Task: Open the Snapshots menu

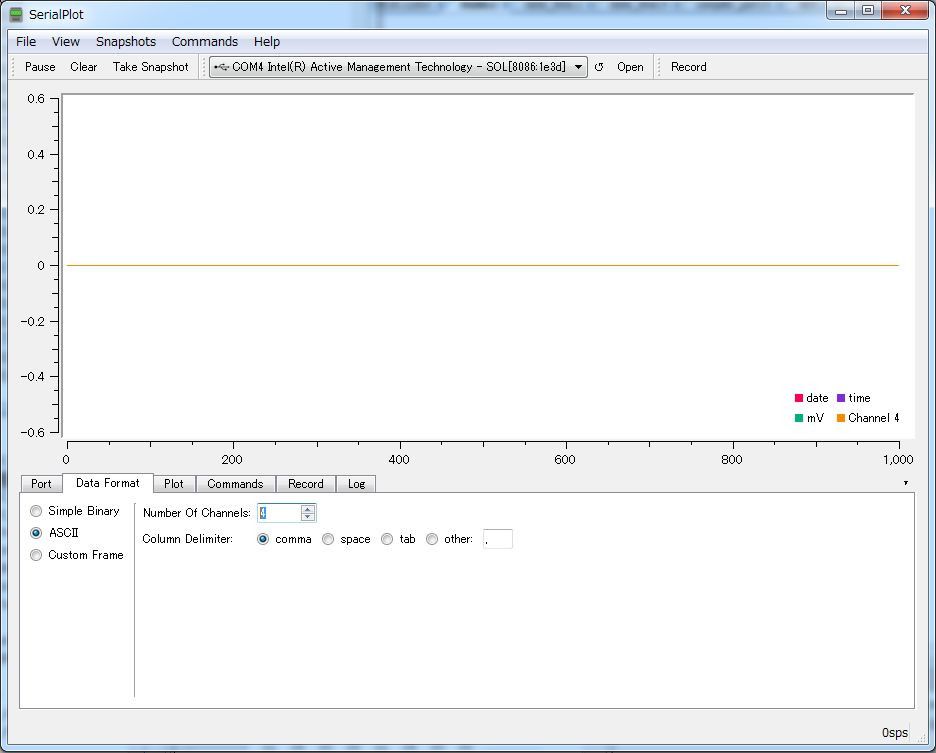Action: click(x=126, y=42)
